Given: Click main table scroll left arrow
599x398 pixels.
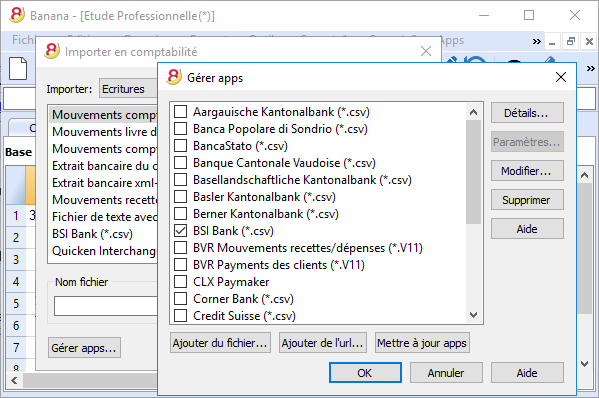Looking at the screenshot, I should (x=14, y=380).
